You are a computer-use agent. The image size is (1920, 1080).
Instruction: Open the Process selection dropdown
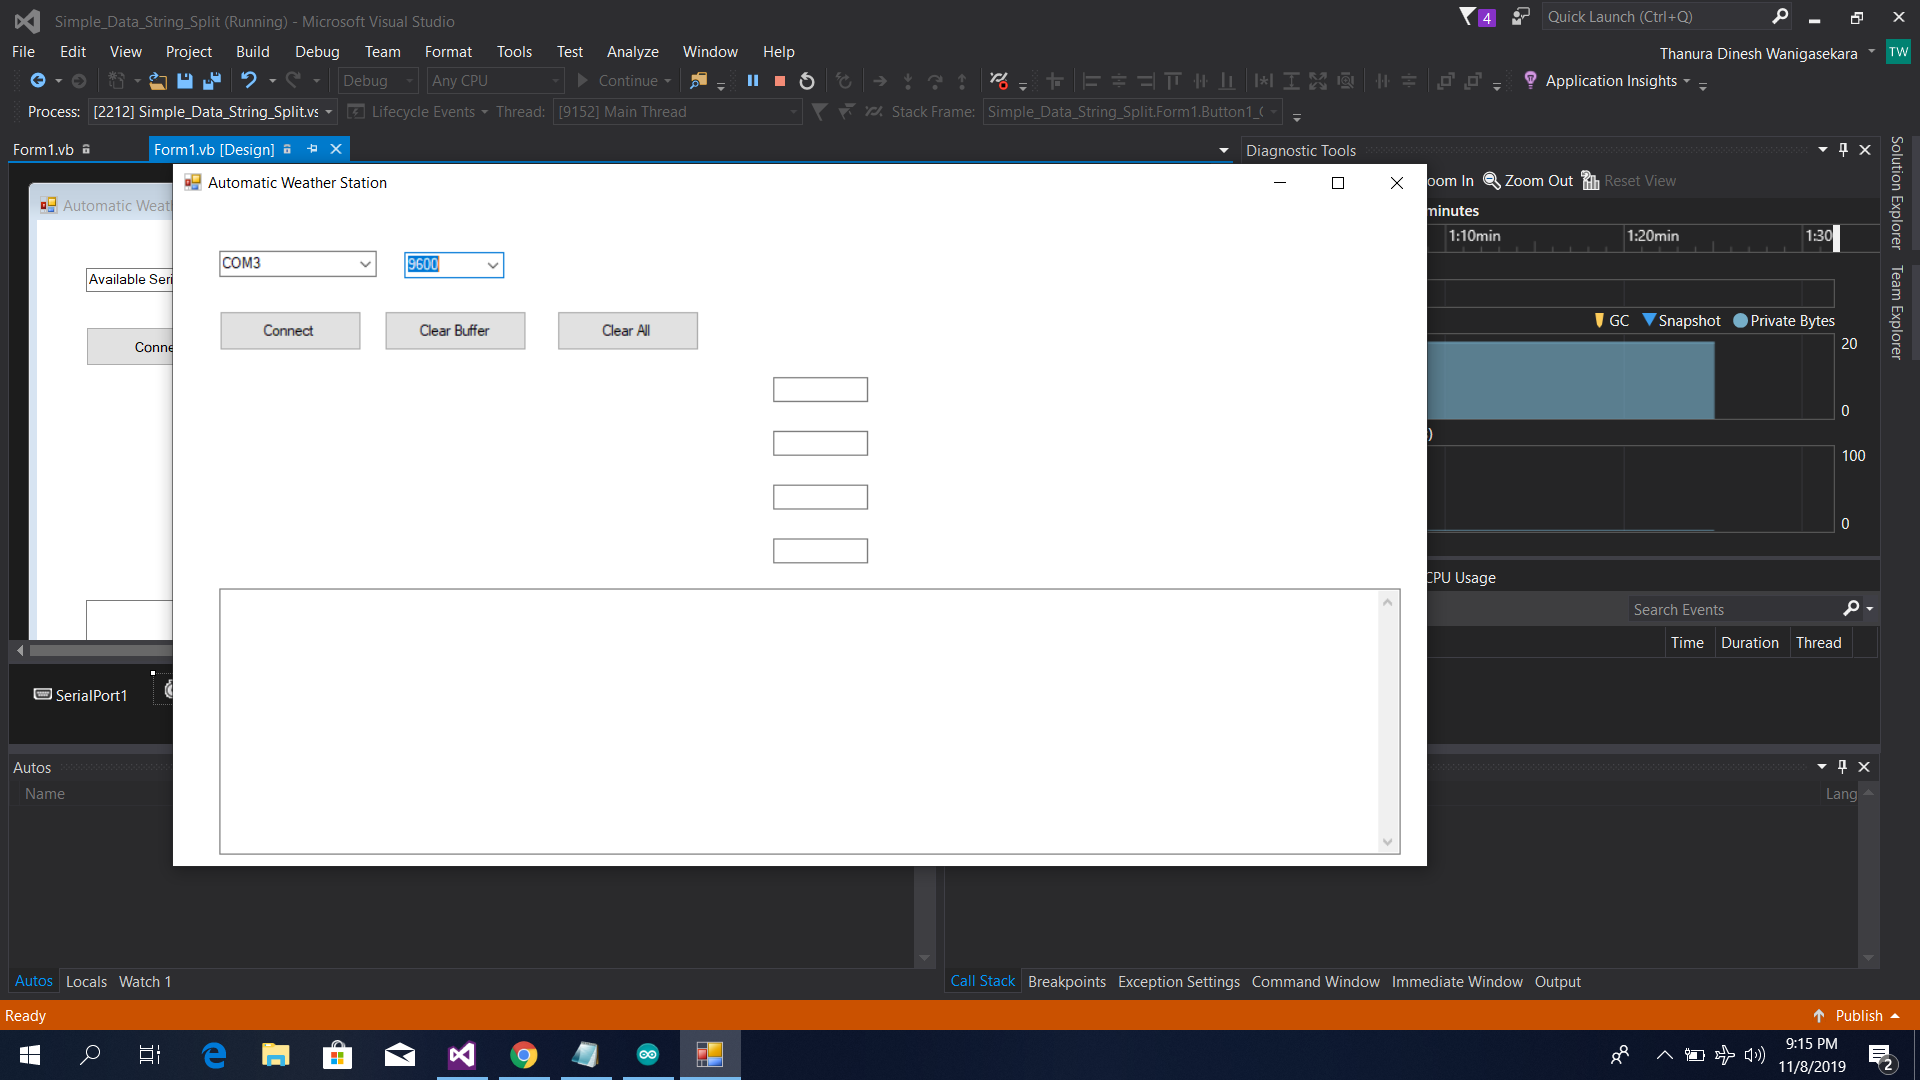[x=329, y=112]
